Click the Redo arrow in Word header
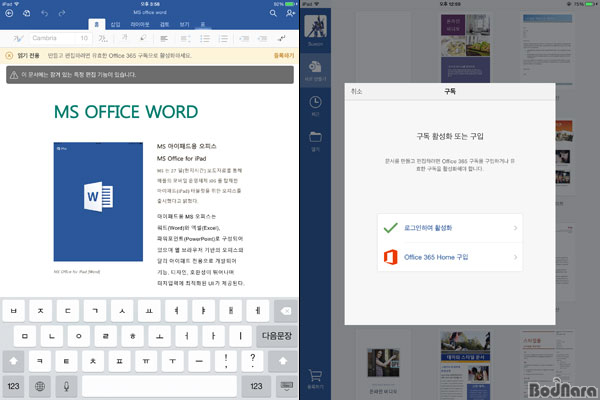The image size is (600, 400). point(62,13)
